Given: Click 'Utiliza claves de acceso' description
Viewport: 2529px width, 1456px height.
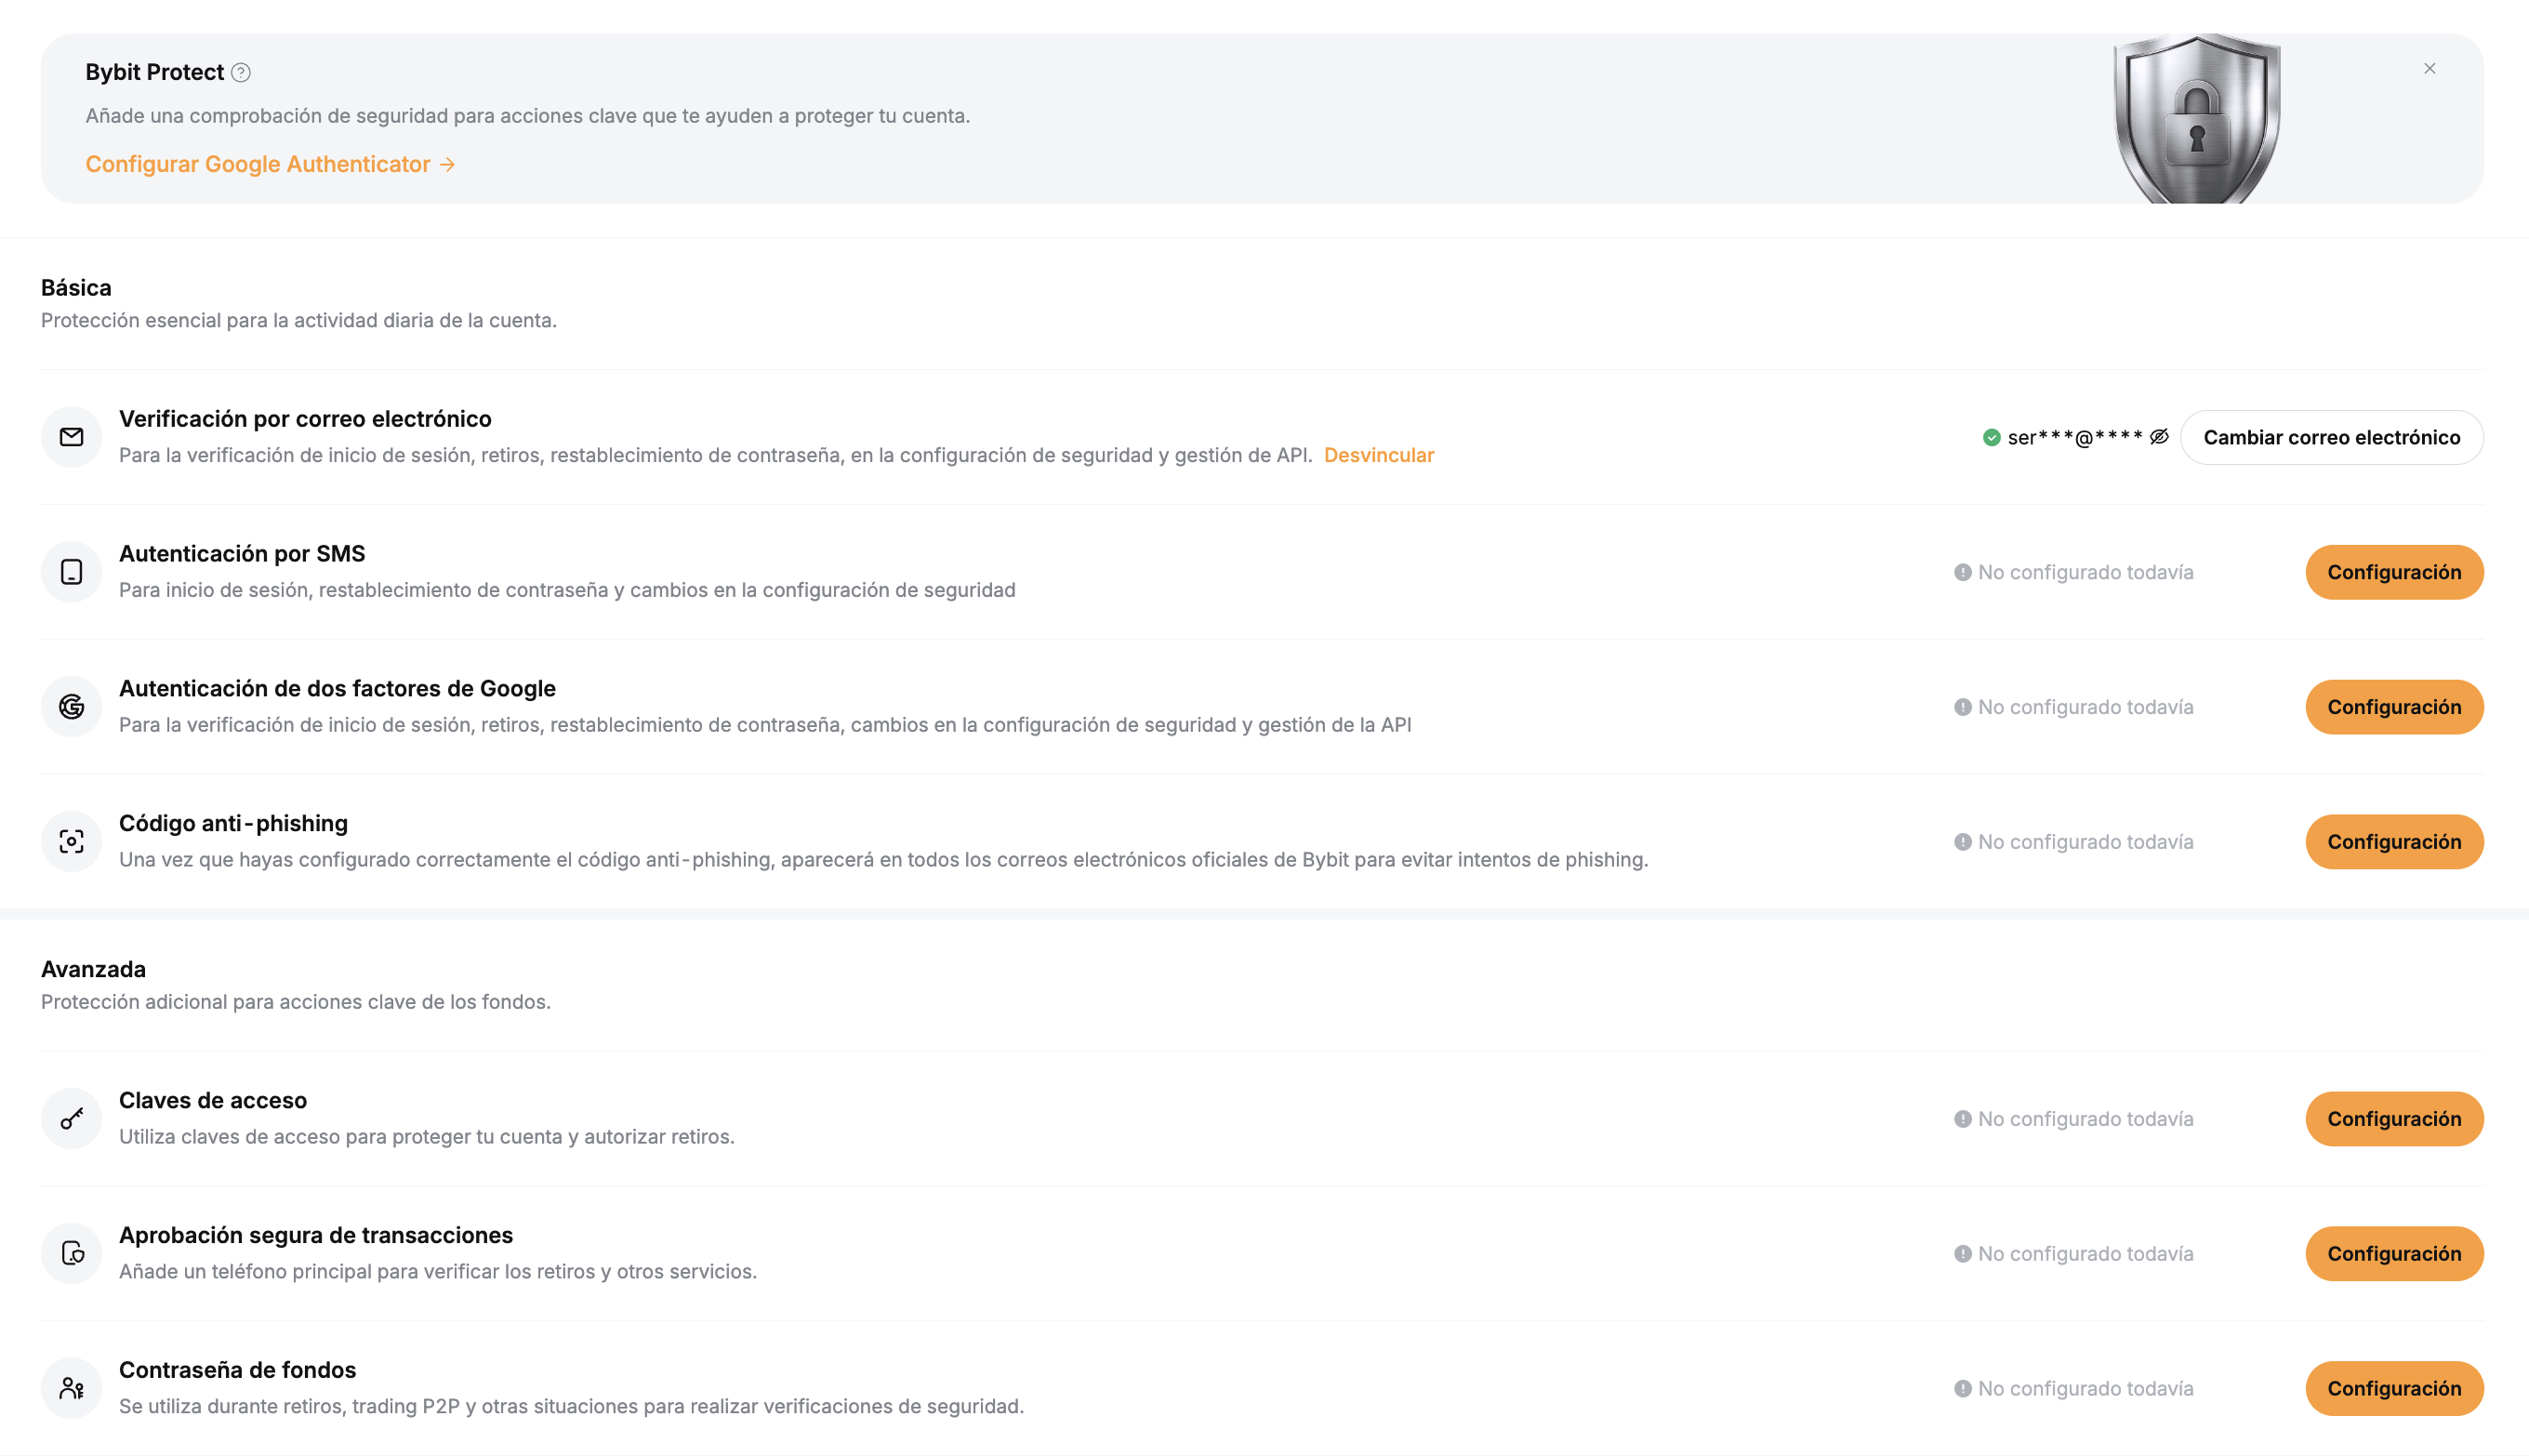Looking at the screenshot, I should tap(427, 1137).
